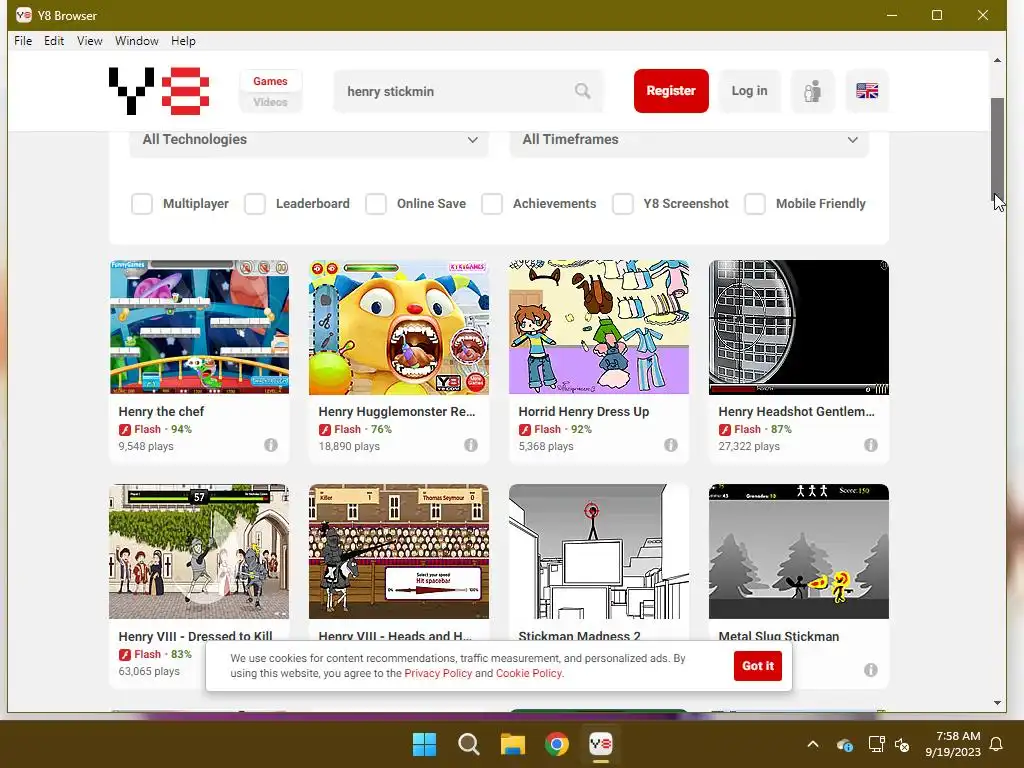Viewport: 1024px width, 768px height.
Task: Open the language flag selector
Action: 867,91
